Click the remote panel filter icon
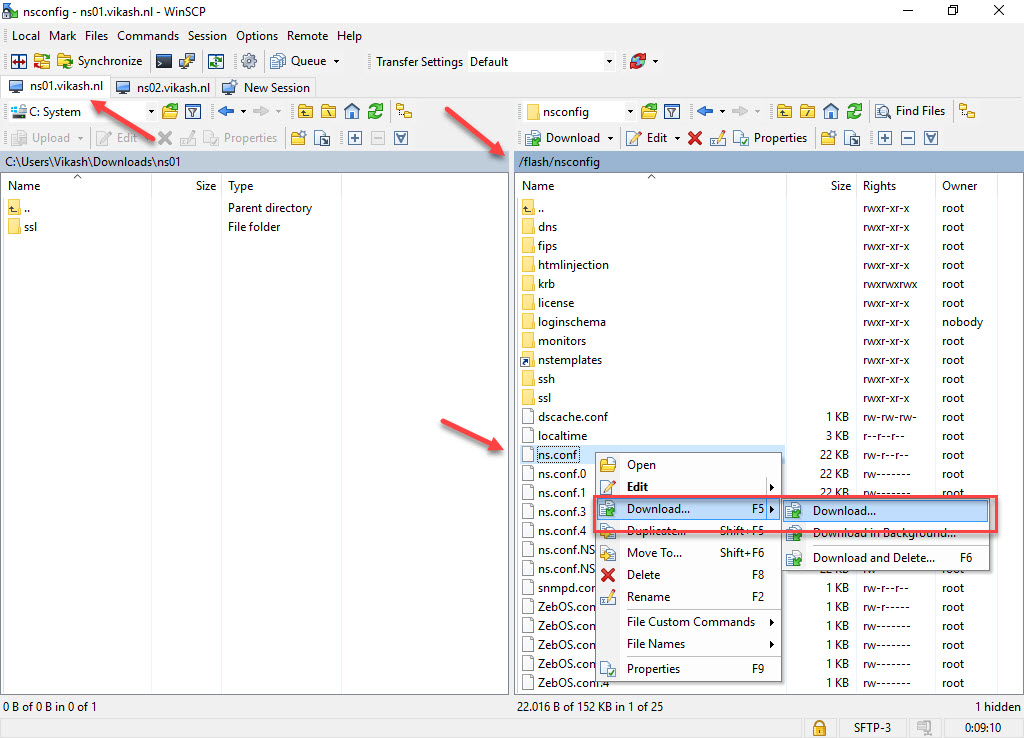The height and width of the screenshot is (738, 1024). [x=672, y=112]
